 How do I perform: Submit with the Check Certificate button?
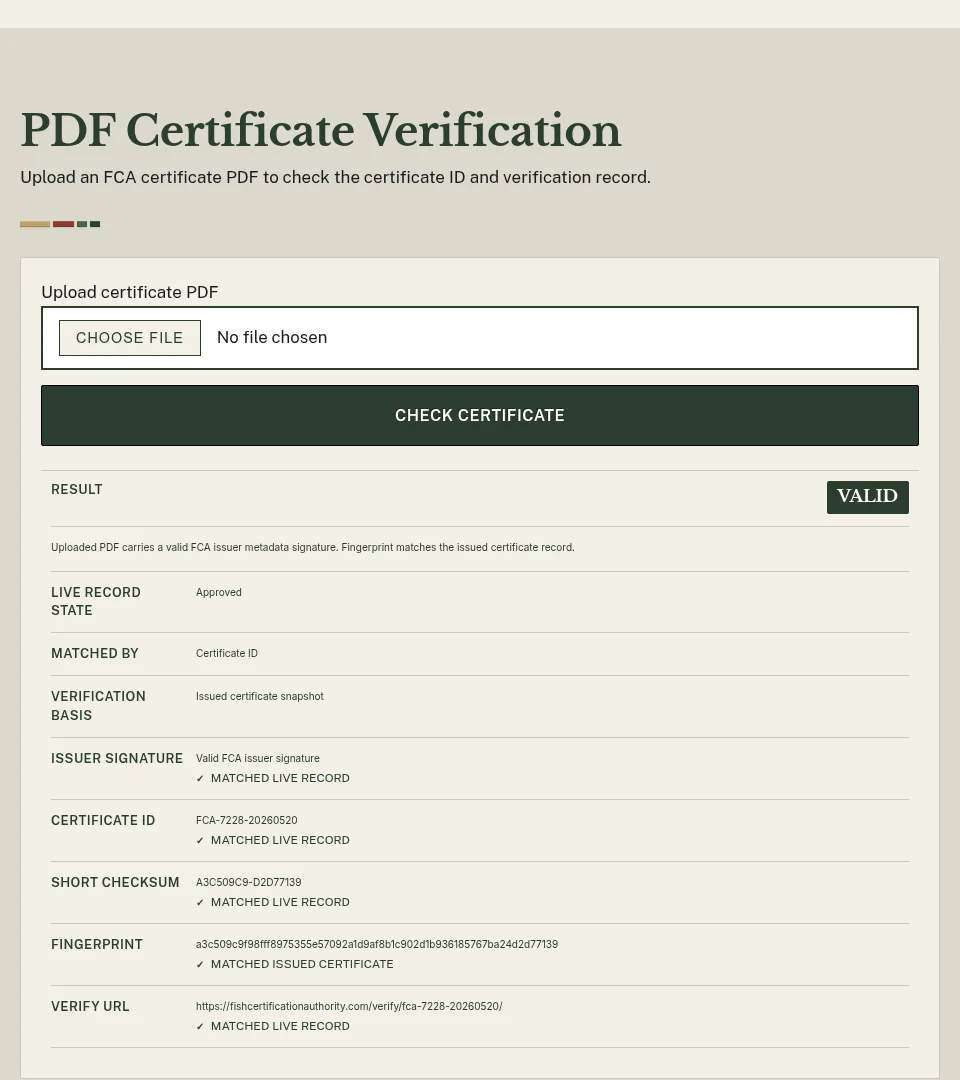click(x=480, y=415)
